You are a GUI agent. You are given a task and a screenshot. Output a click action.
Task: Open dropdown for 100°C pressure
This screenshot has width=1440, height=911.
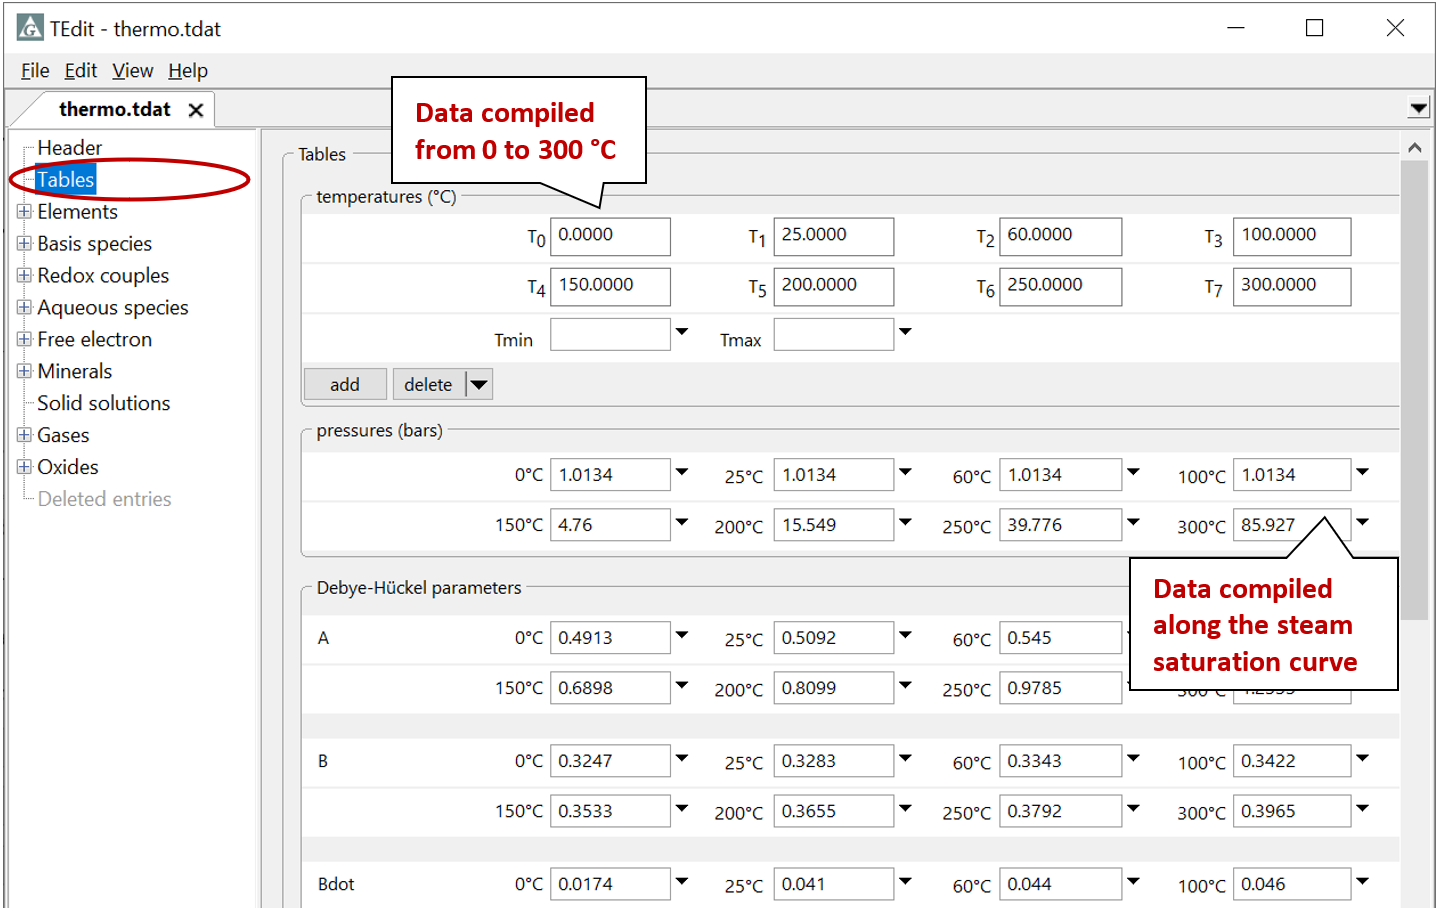(1362, 472)
